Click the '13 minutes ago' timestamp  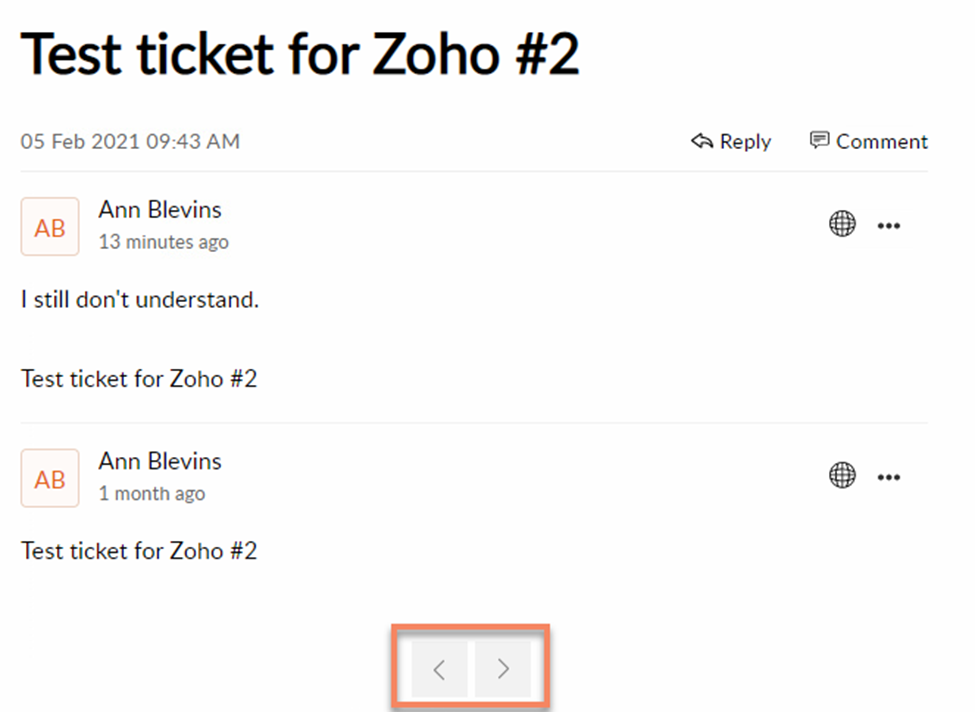click(x=164, y=241)
